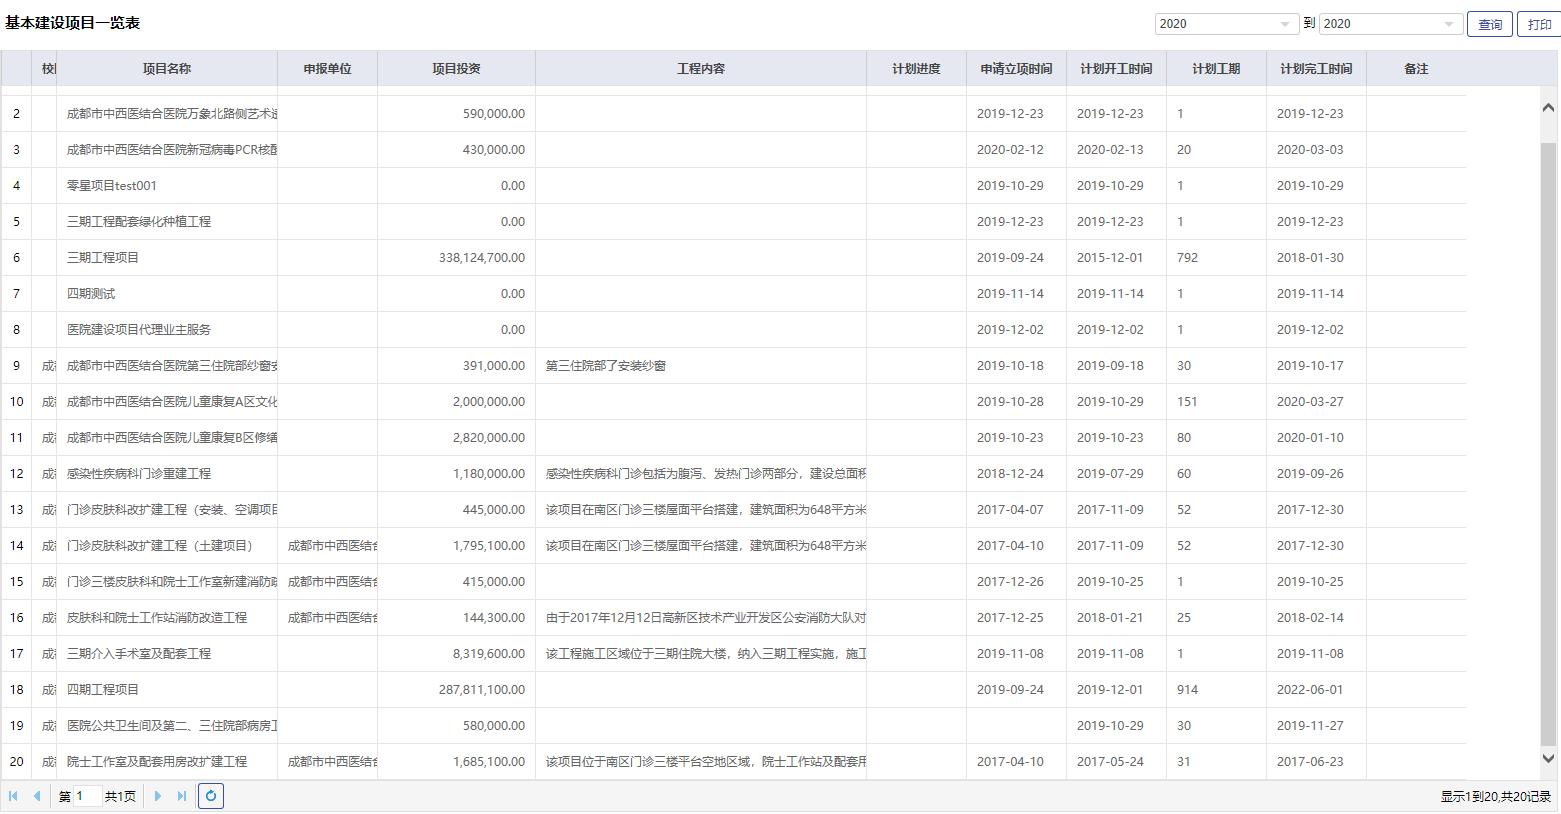Sort by the 项目名称 column header
1561x814 pixels.
[167, 69]
